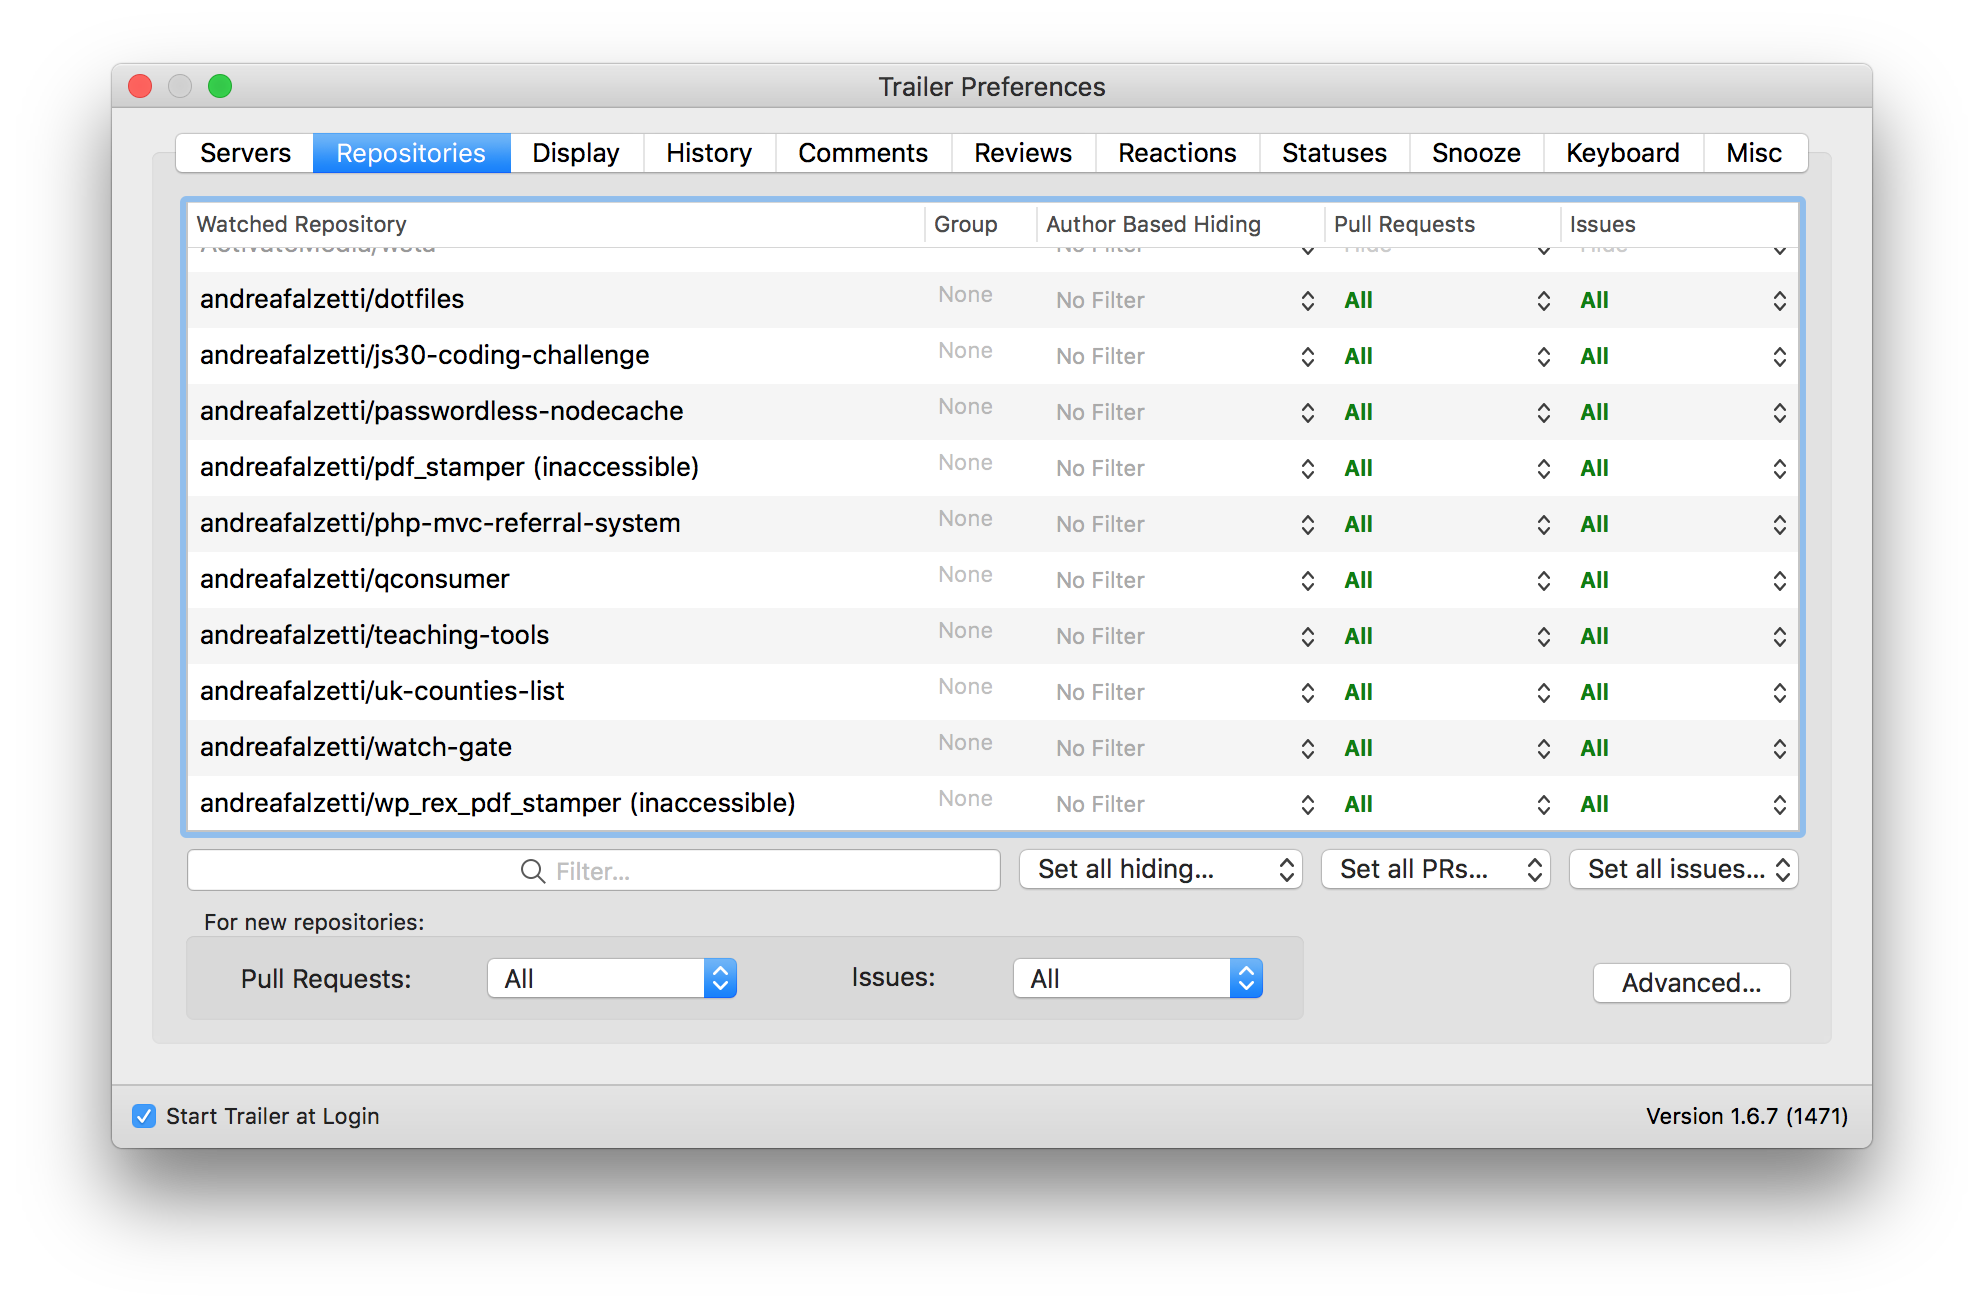
Task: Go to the Comments tab
Action: click(x=863, y=153)
